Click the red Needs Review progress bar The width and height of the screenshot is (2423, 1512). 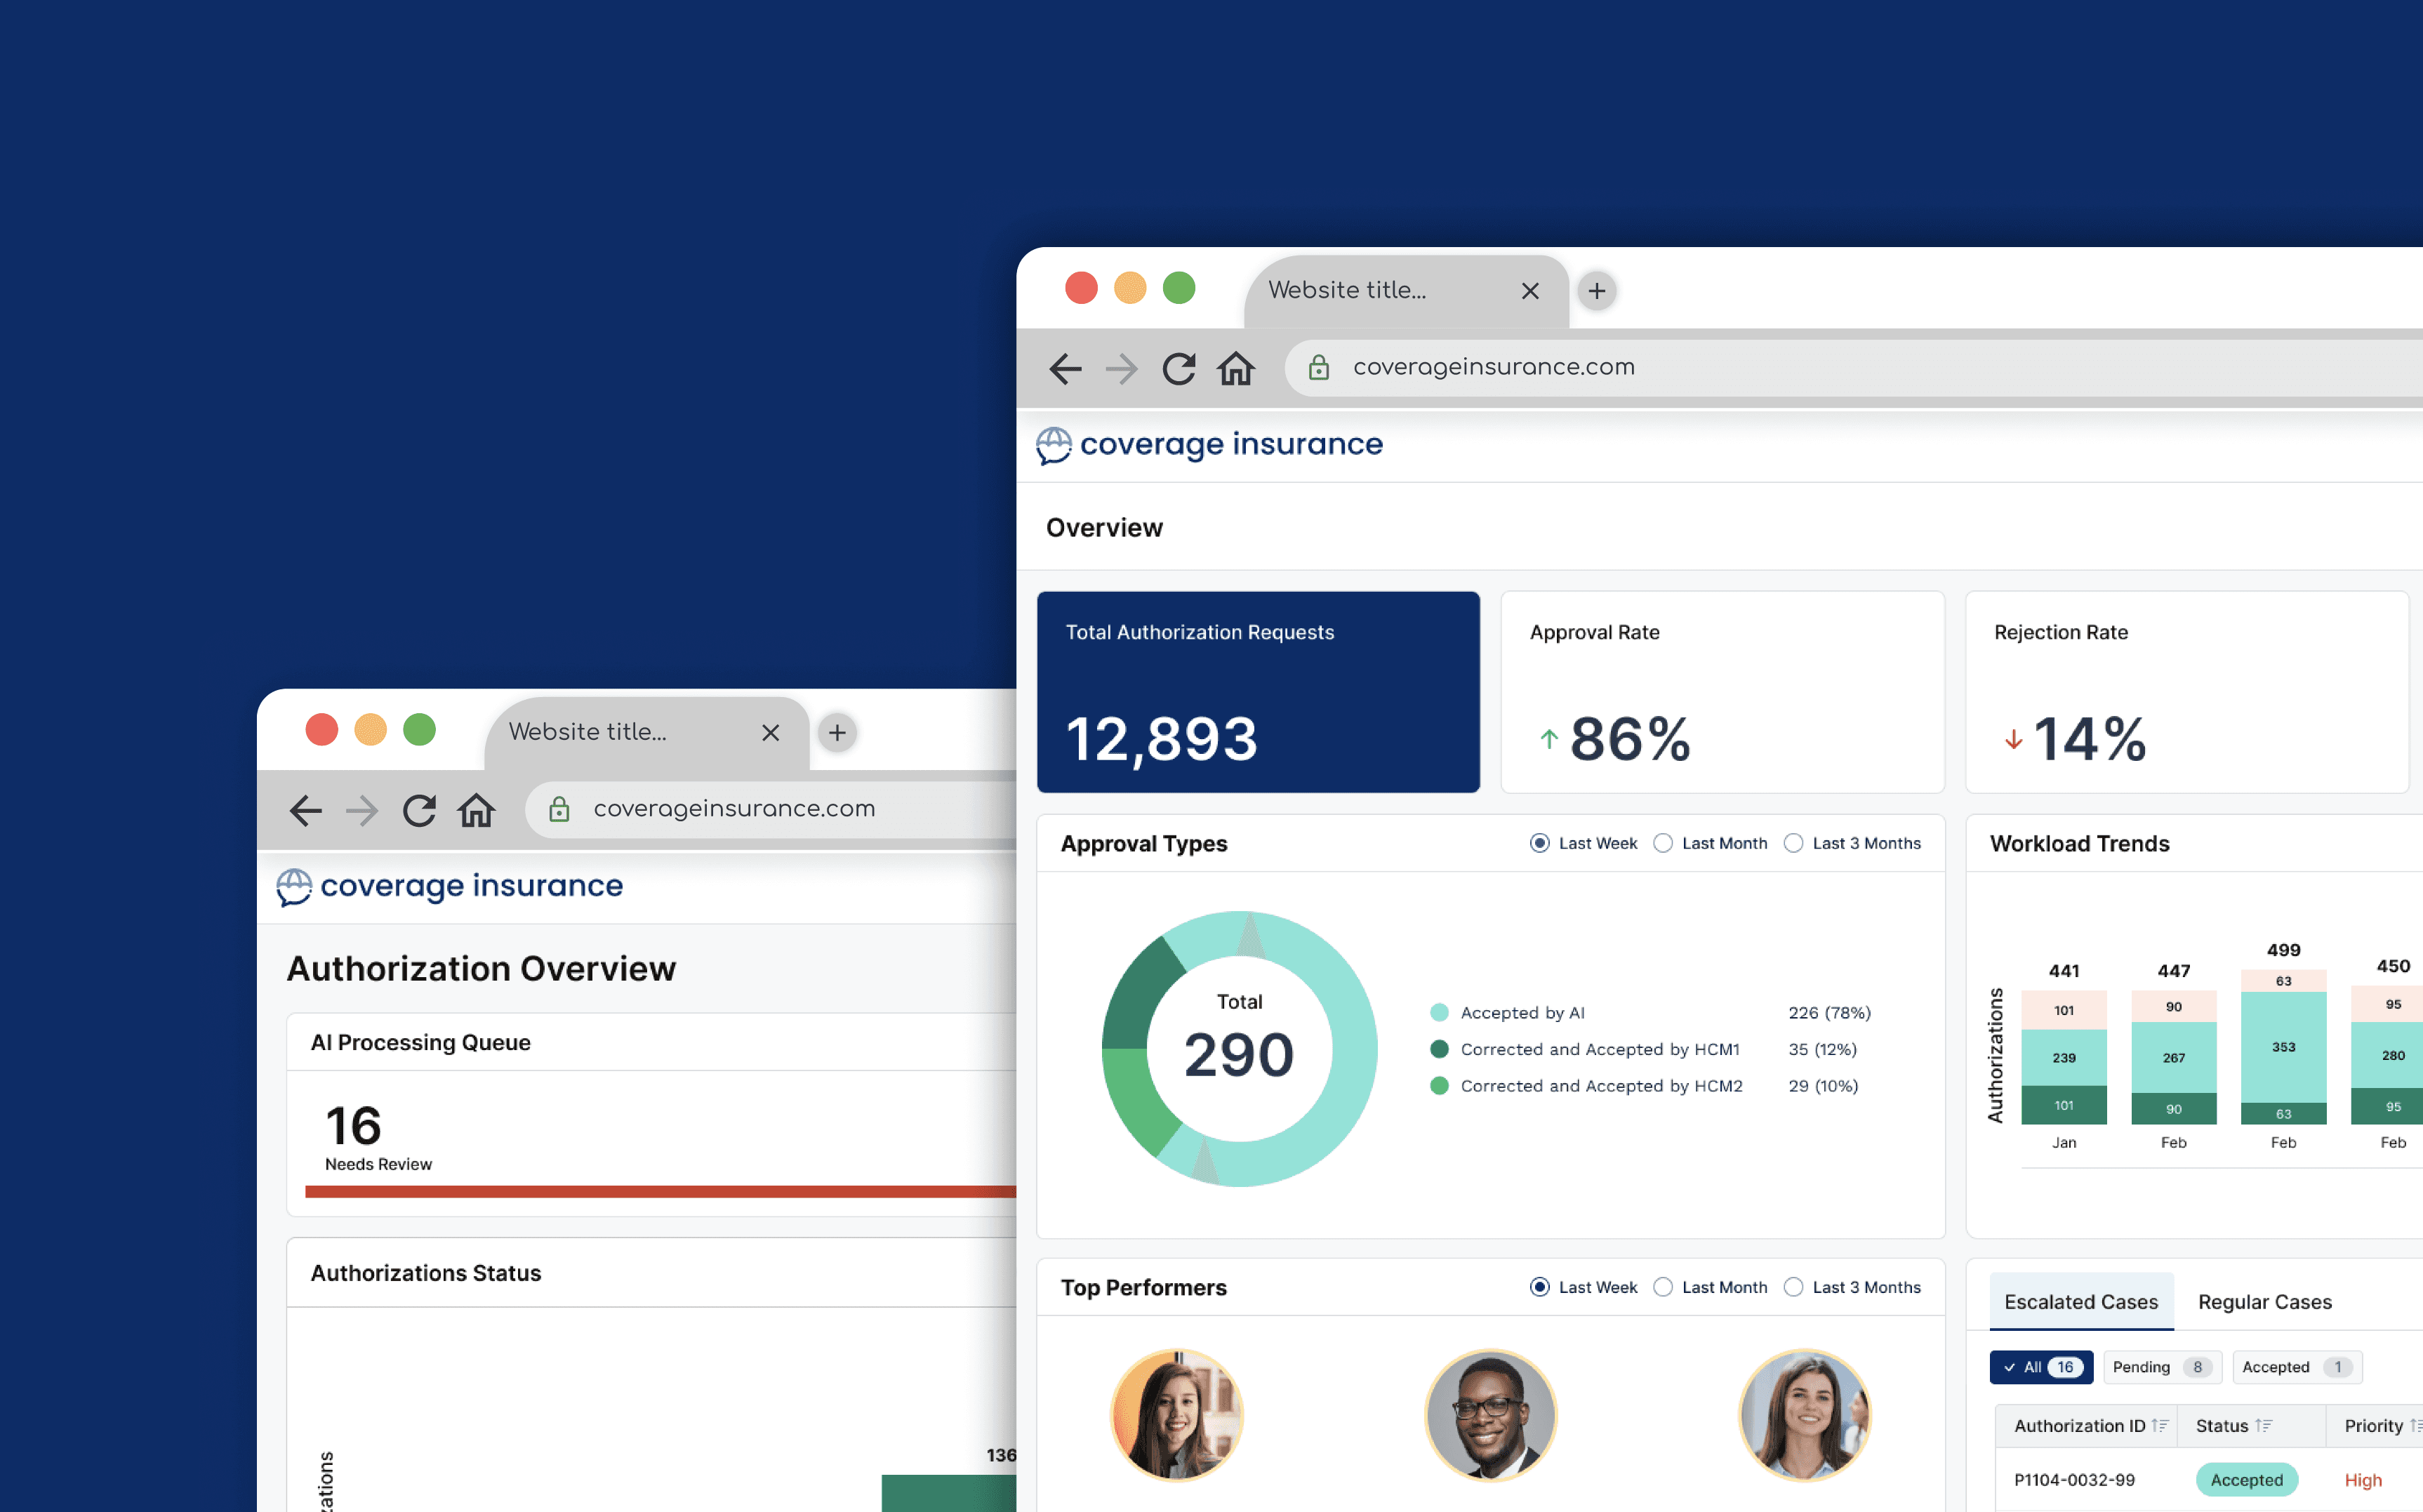coord(660,1191)
